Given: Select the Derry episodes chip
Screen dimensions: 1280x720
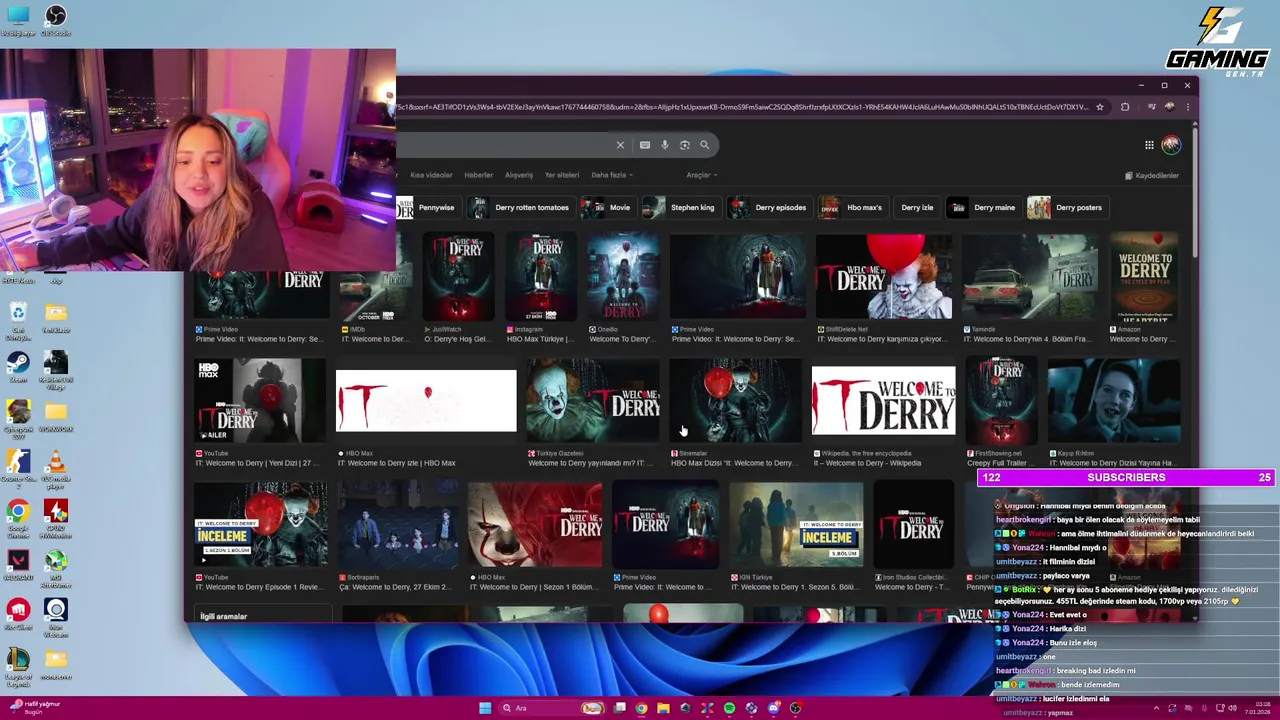Looking at the screenshot, I should (769, 208).
